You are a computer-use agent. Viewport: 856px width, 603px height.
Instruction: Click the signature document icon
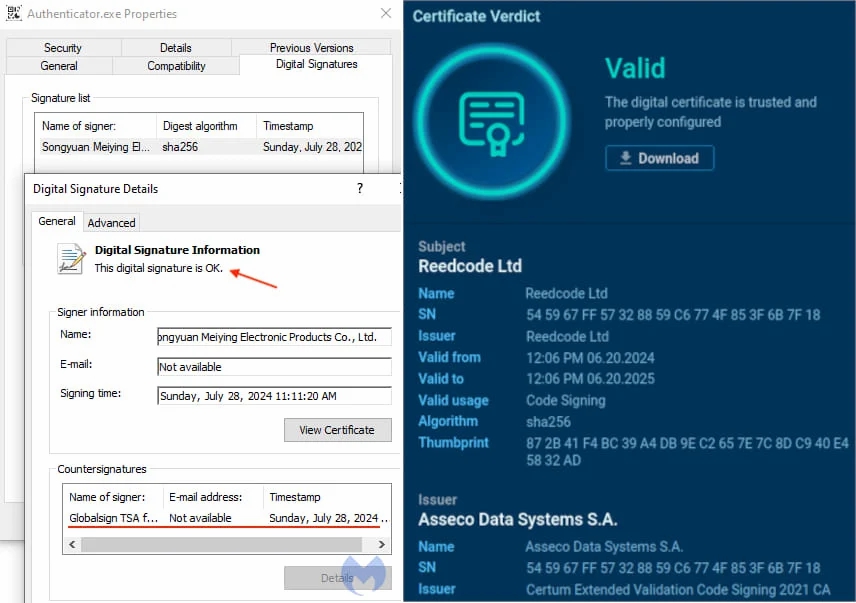[x=72, y=259]
